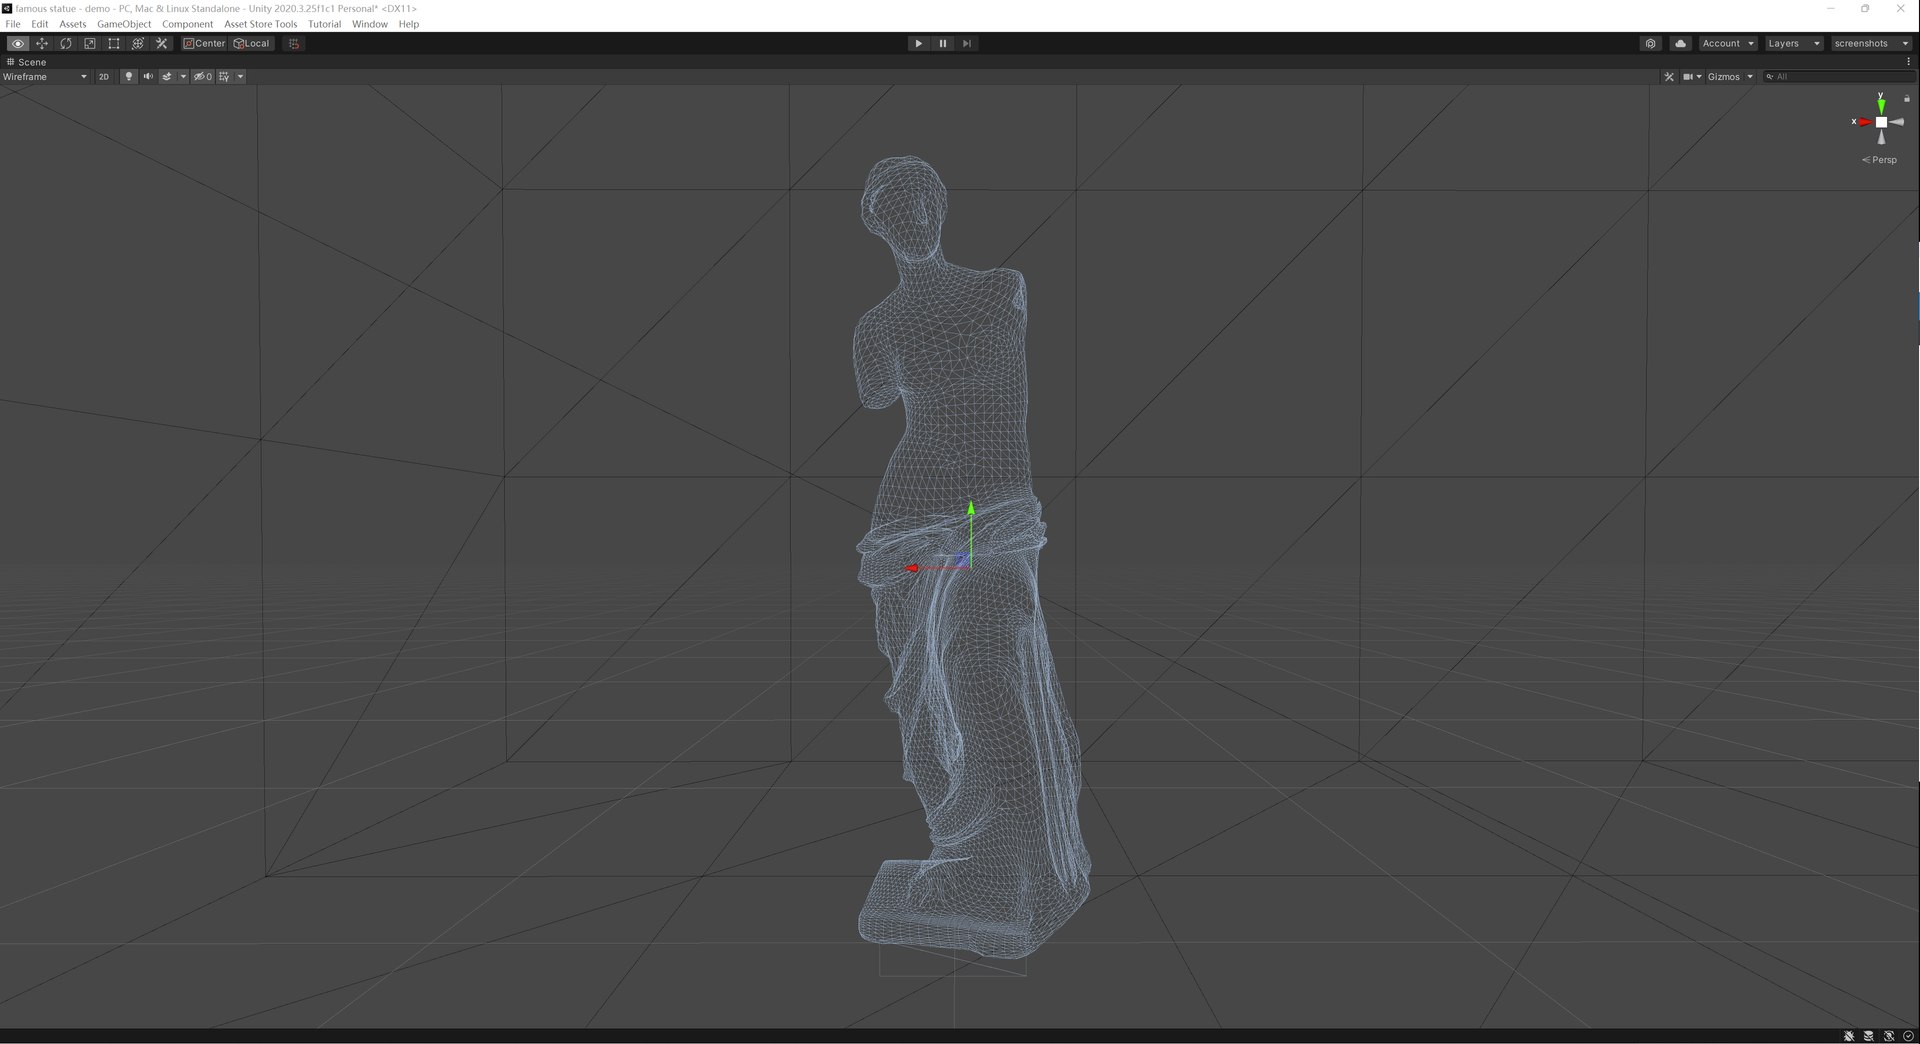Toggle scene grid visibility

224,77
